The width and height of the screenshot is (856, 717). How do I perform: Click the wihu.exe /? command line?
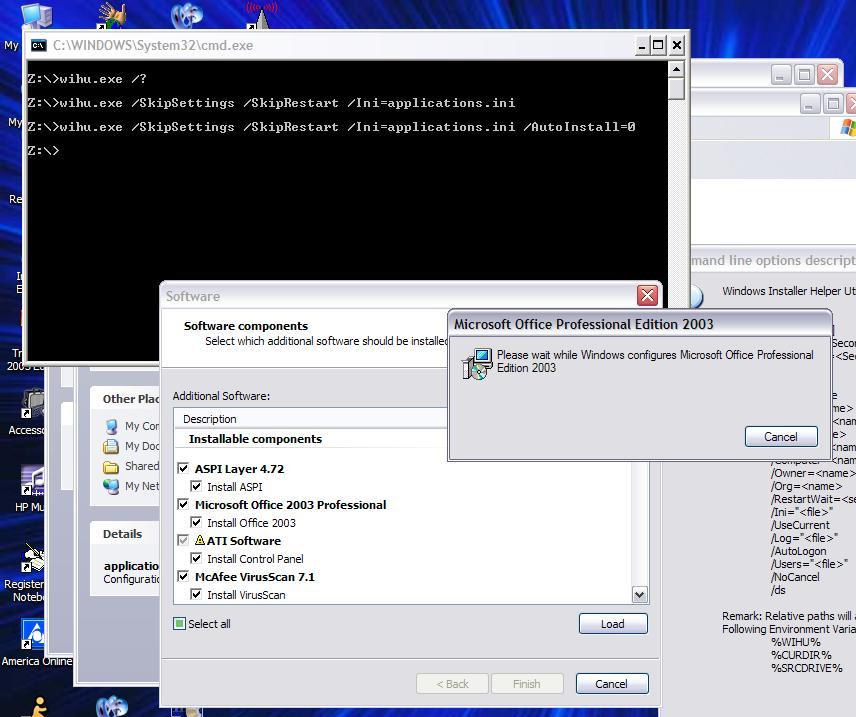pos(87,79)
